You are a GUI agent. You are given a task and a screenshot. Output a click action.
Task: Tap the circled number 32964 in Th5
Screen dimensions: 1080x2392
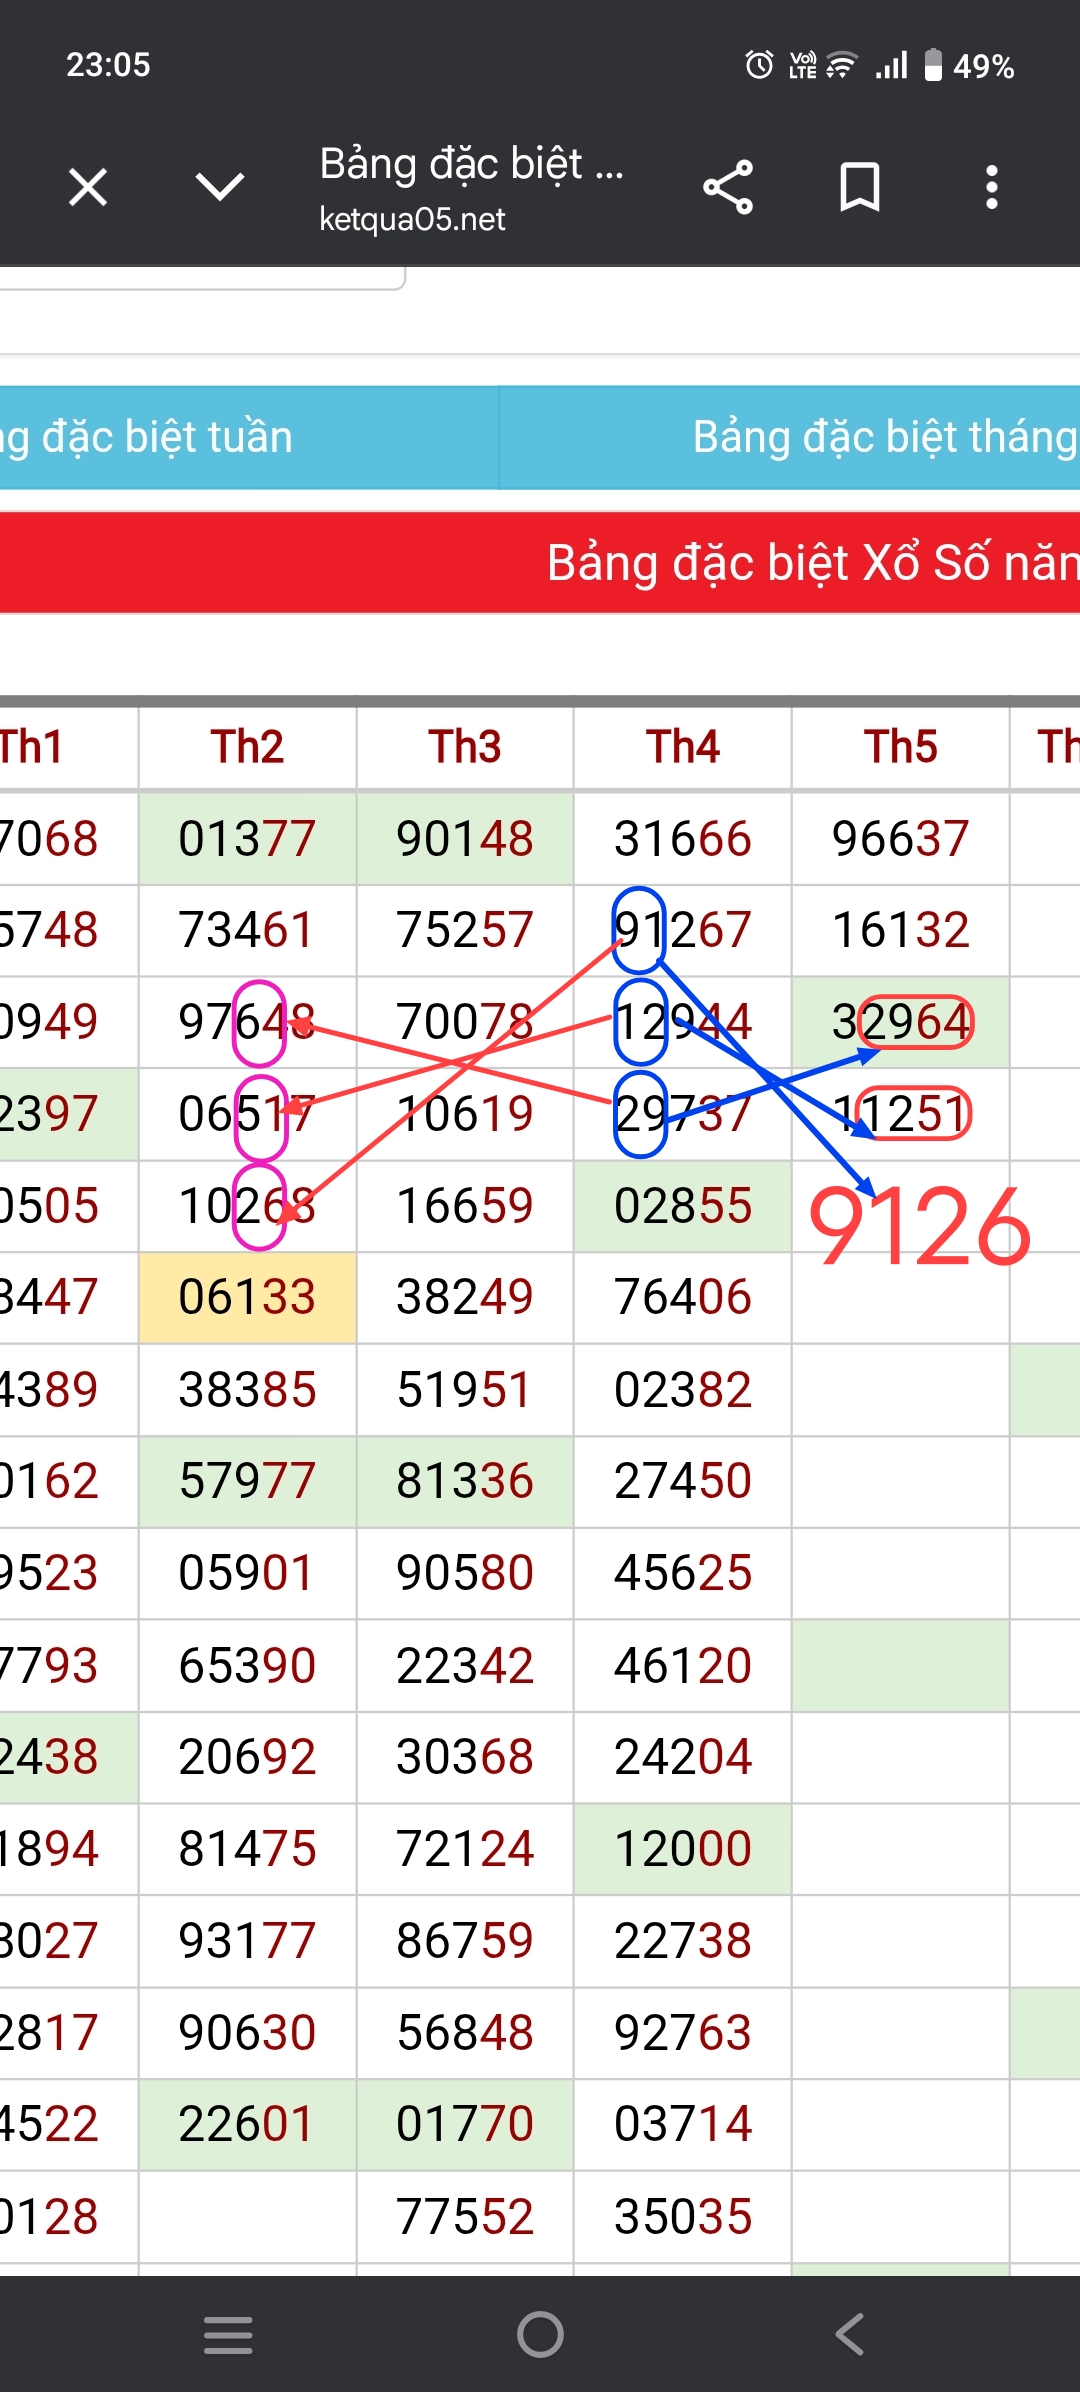click(901, 1022)
